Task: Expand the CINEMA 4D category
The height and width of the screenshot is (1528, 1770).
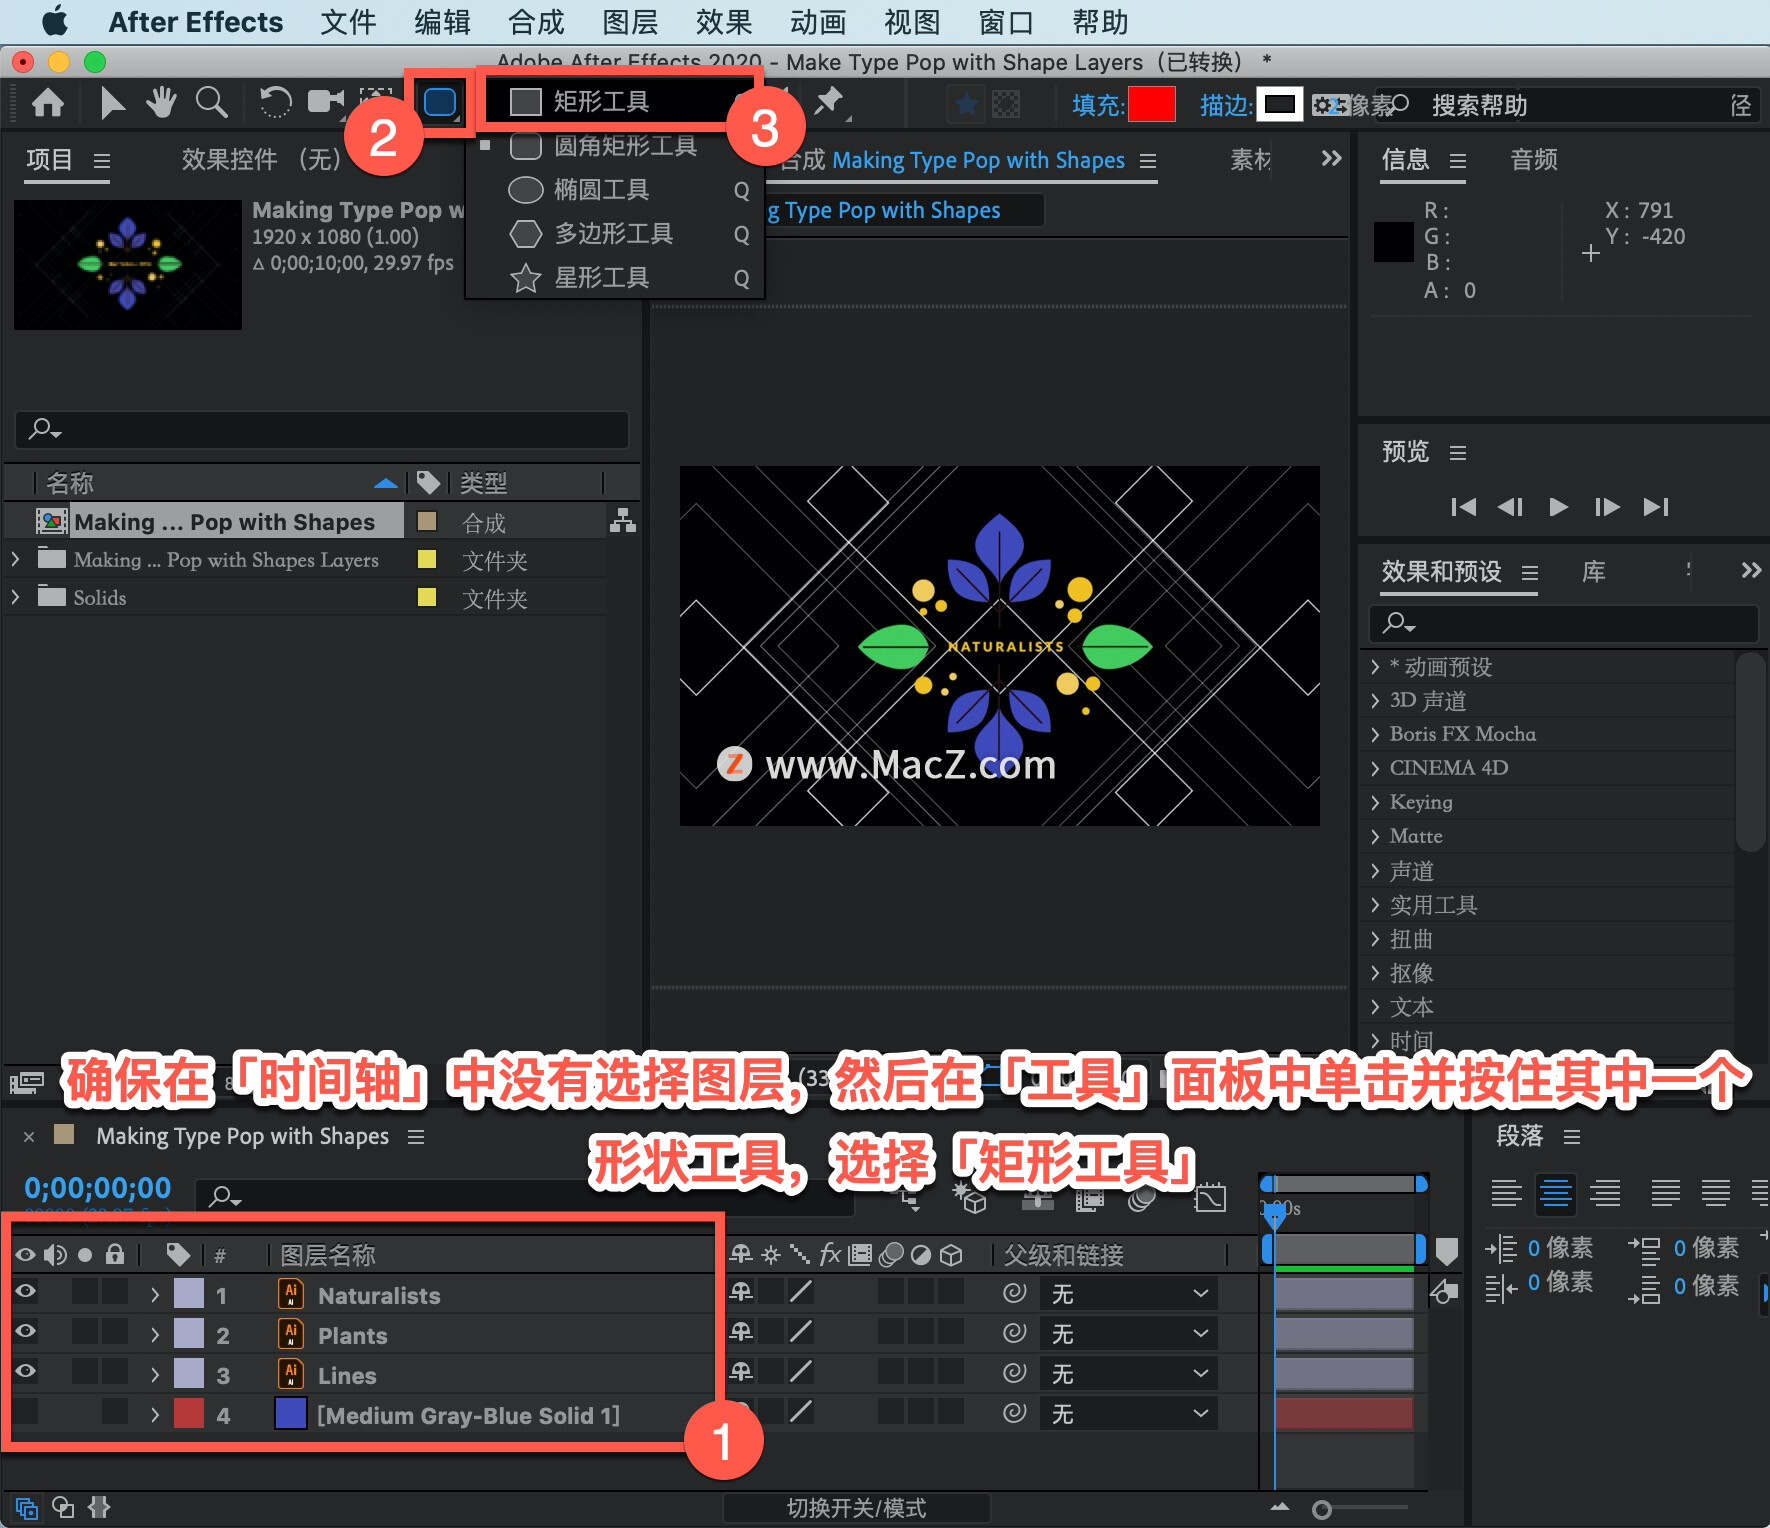Action: (1376, 768)
